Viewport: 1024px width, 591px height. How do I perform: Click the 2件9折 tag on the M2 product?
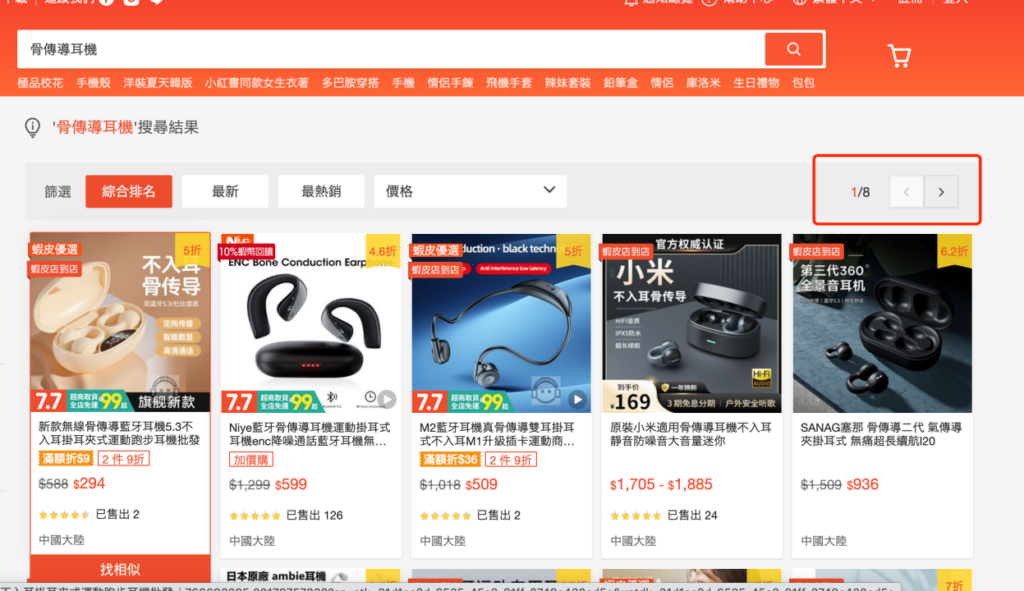[x=511, y=460]
